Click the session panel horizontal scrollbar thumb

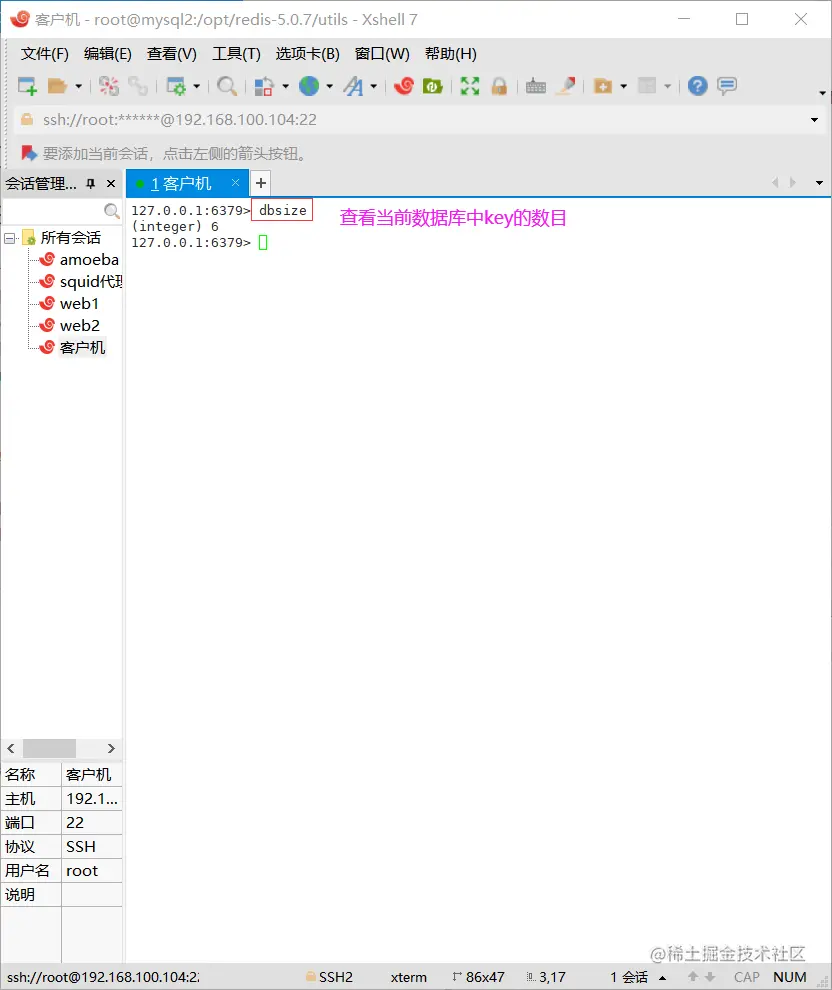[x=49, y=748]
